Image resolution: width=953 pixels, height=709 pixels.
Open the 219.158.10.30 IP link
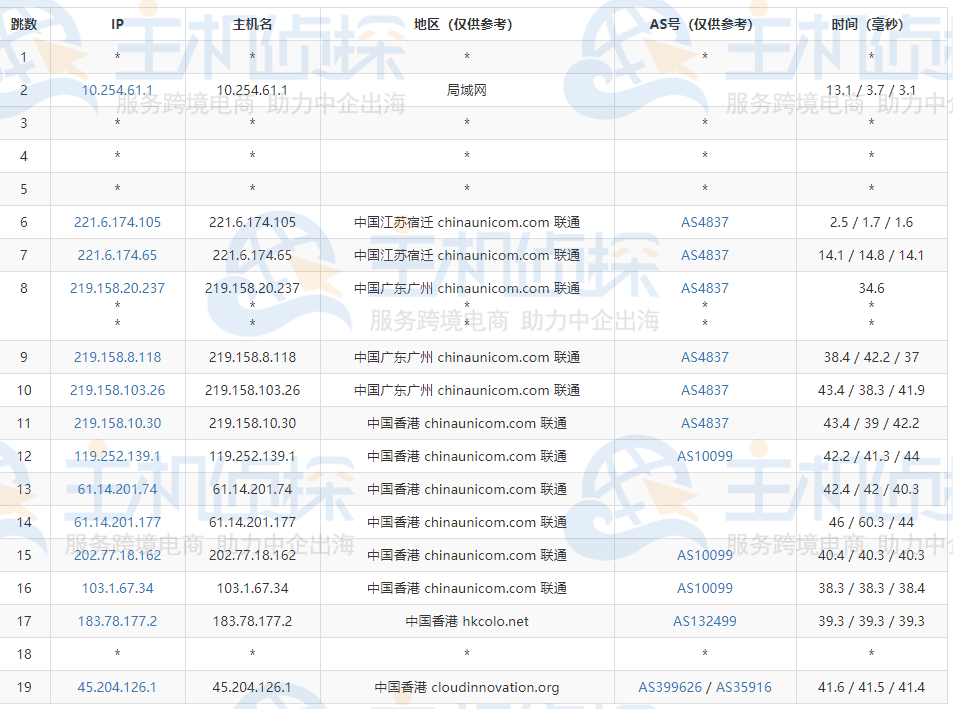tap(117, 423)
